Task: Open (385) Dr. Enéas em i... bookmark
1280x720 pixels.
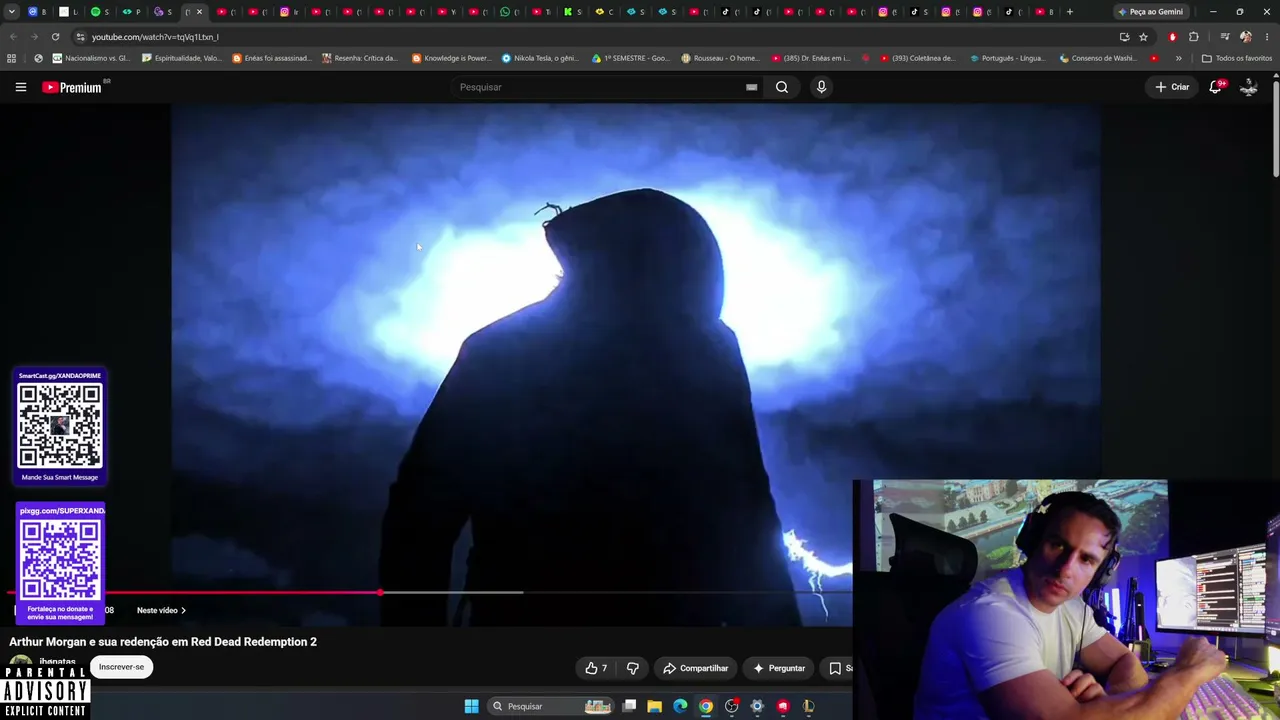Action: [811, 58]
